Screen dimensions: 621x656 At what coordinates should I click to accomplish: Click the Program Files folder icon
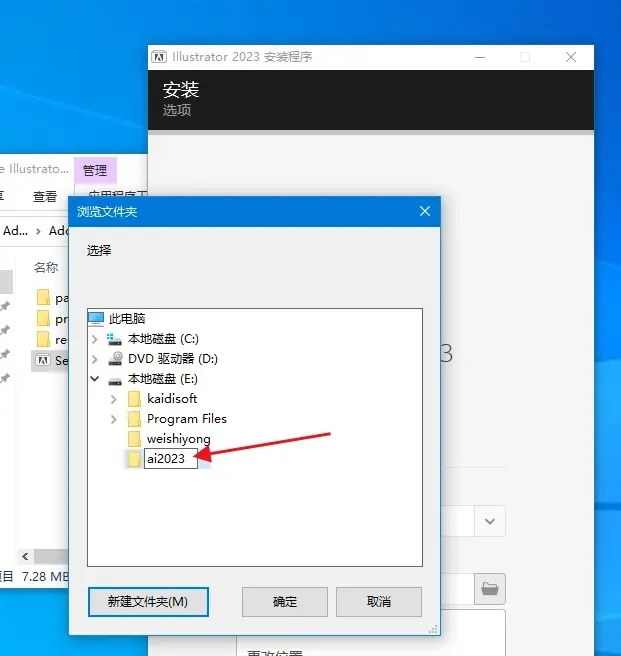pos(134,419)
